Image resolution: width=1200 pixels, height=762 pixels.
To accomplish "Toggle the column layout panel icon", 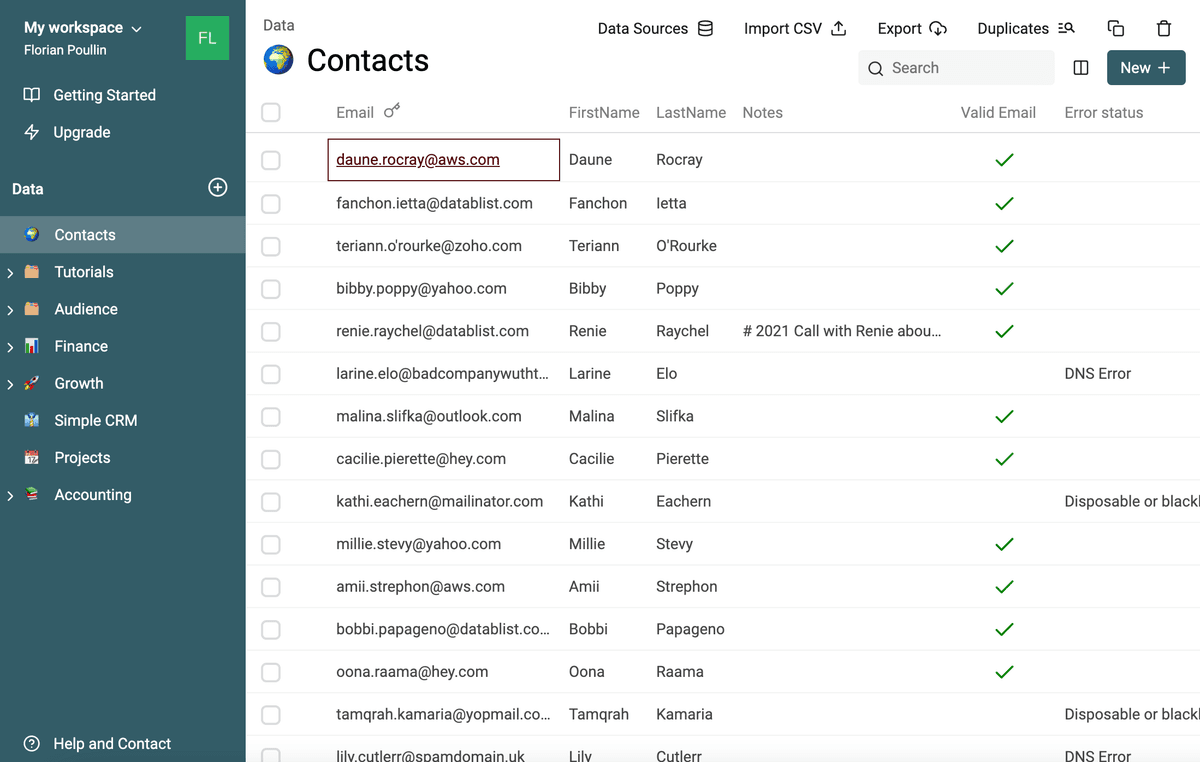I will (x=1081, y=68).
